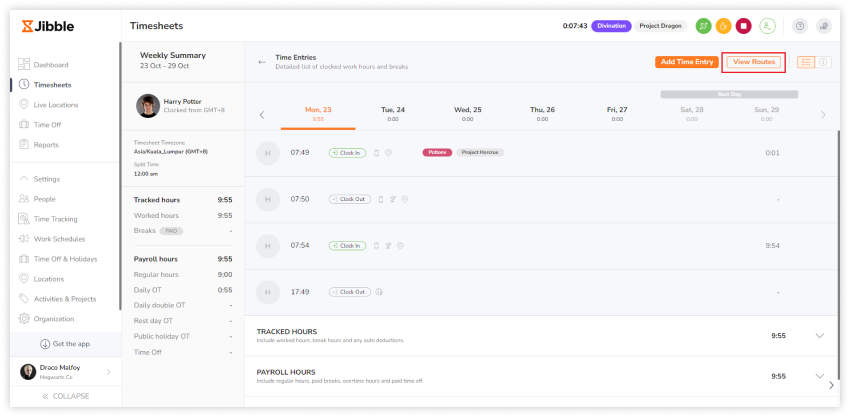Expand the Payroll Hours section
The width and height of the screenshot is (850, 417).
point(820,376)
